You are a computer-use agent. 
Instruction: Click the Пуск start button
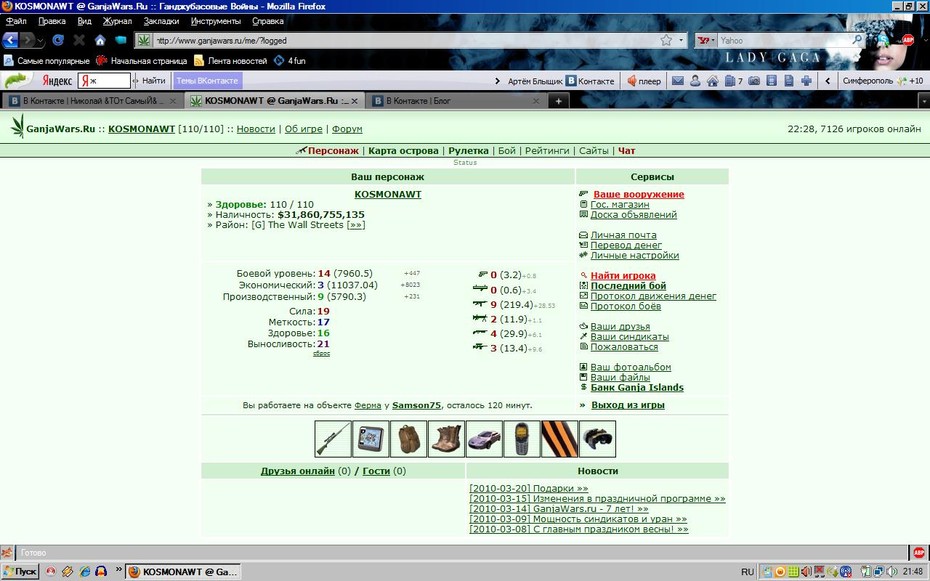pos(20,572)
